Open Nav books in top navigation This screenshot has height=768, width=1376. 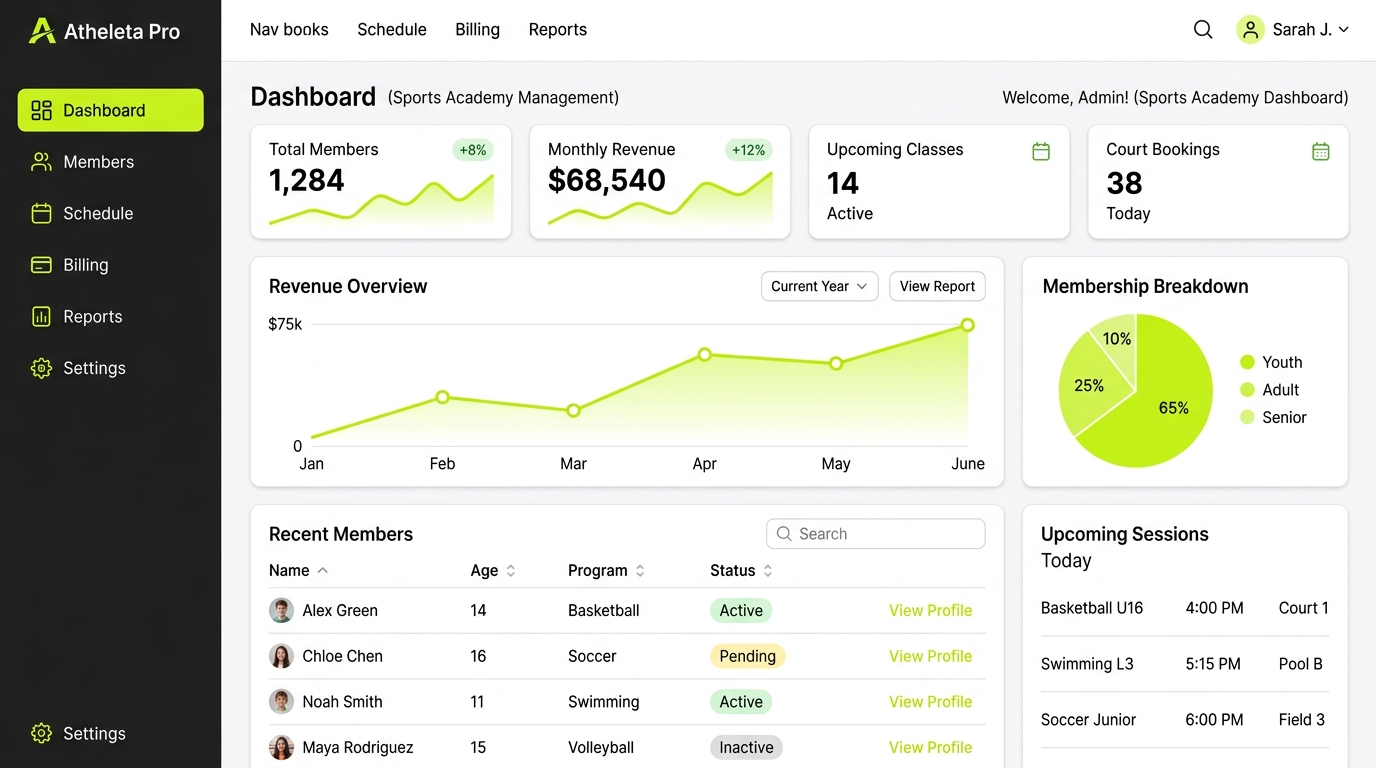(x=289, y=30)
